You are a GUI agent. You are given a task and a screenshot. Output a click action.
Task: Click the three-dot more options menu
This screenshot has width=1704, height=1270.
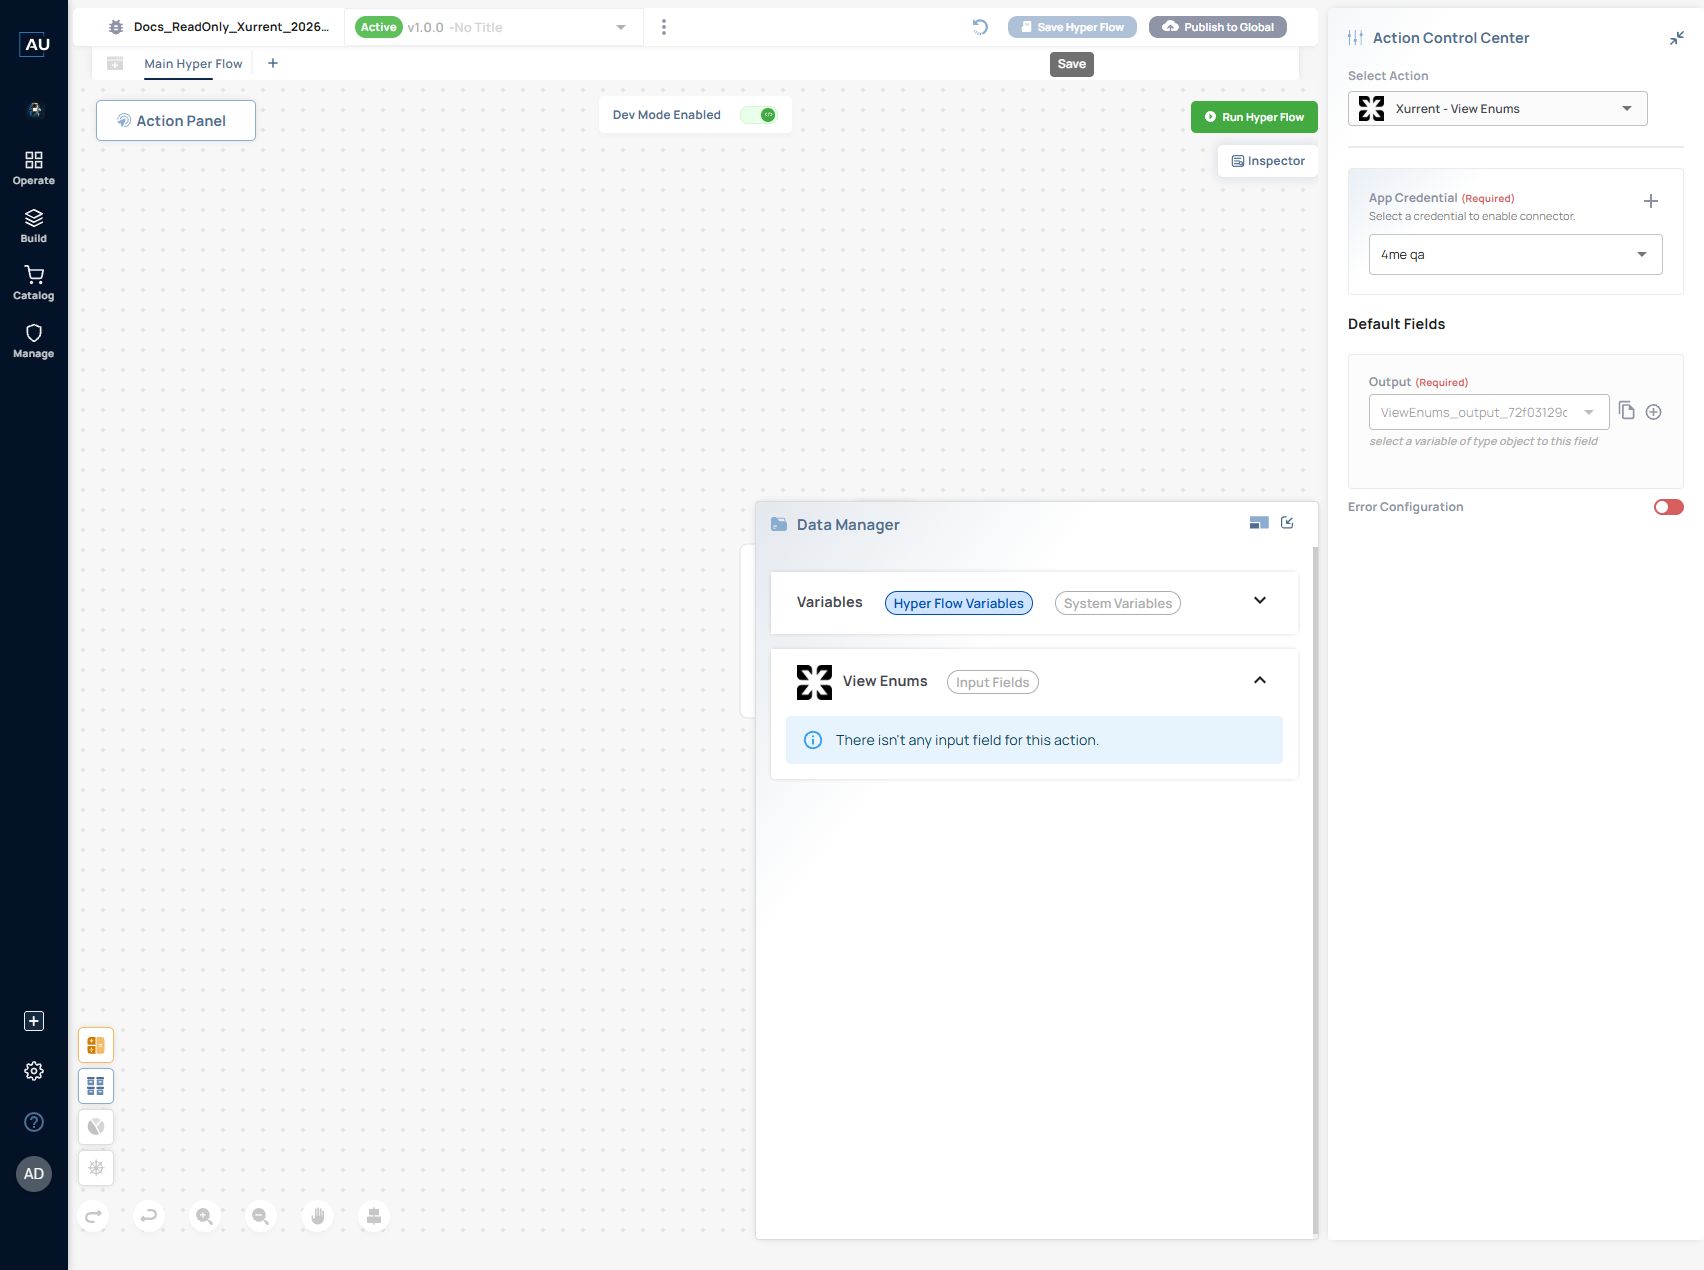click(x=664, y=27)
